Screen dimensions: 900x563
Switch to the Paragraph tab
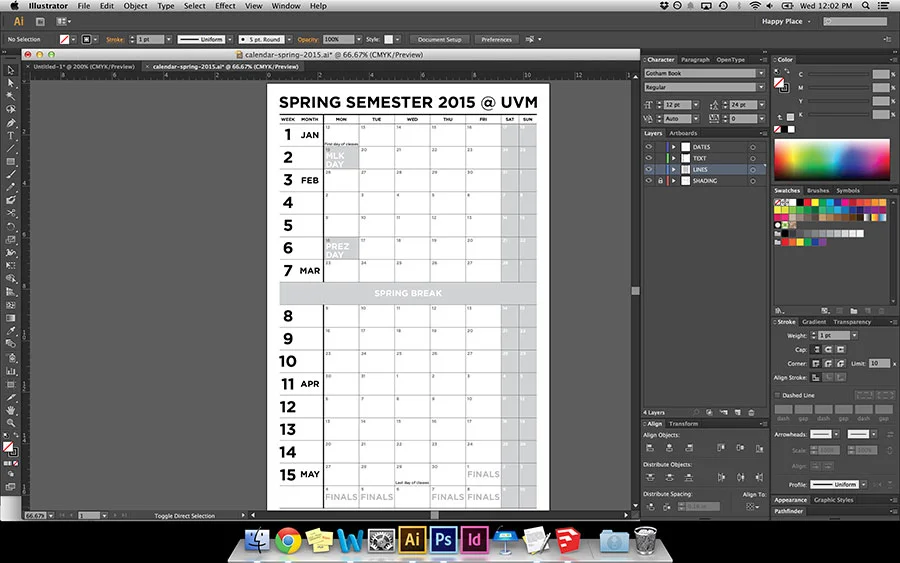click(695, 60)
